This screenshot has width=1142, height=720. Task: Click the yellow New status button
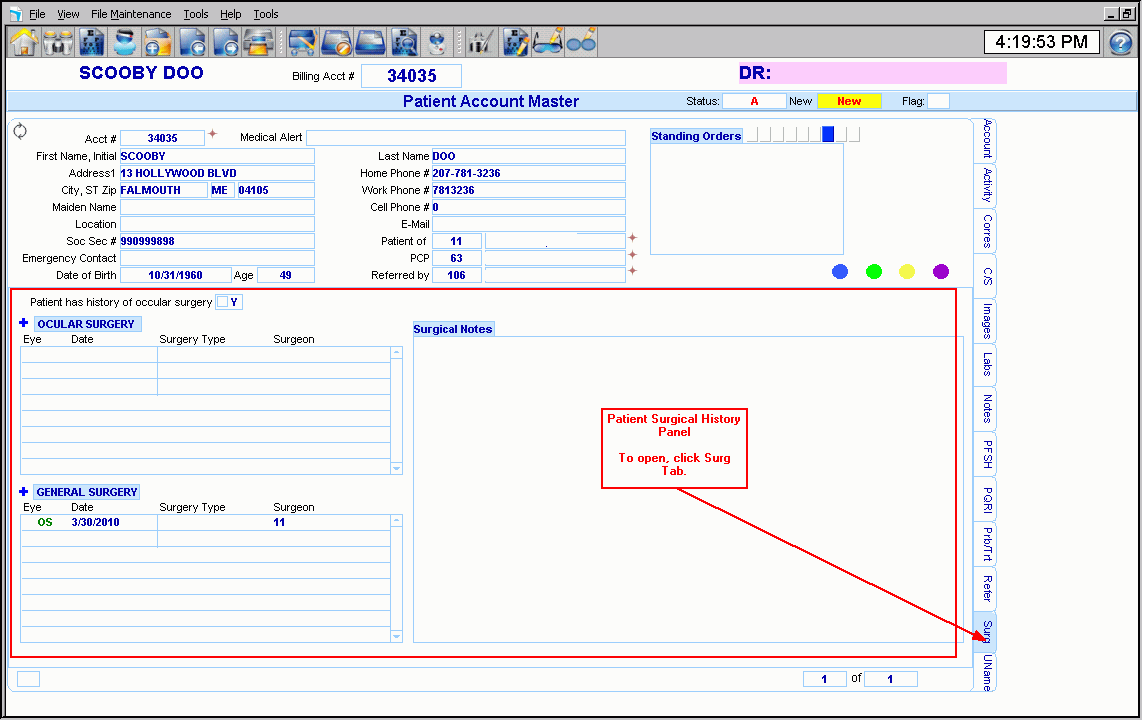tap(849, 101)
